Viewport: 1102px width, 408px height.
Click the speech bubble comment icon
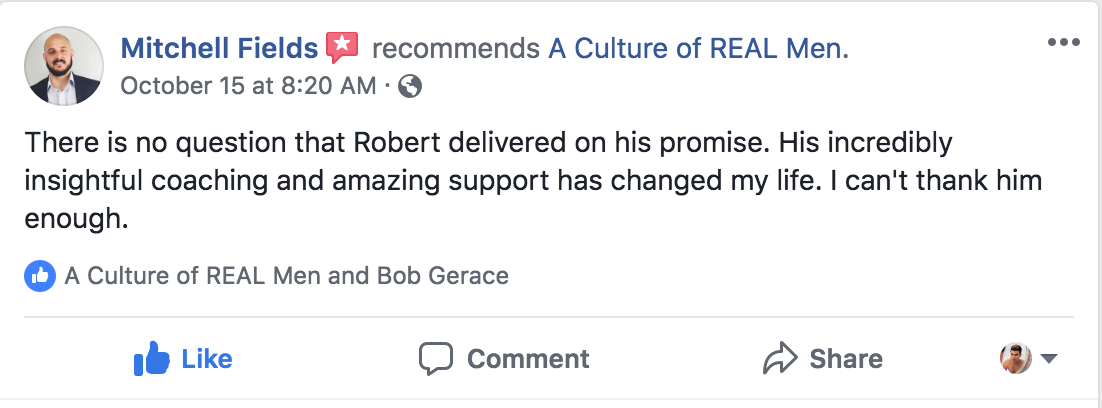pos(436,358)
